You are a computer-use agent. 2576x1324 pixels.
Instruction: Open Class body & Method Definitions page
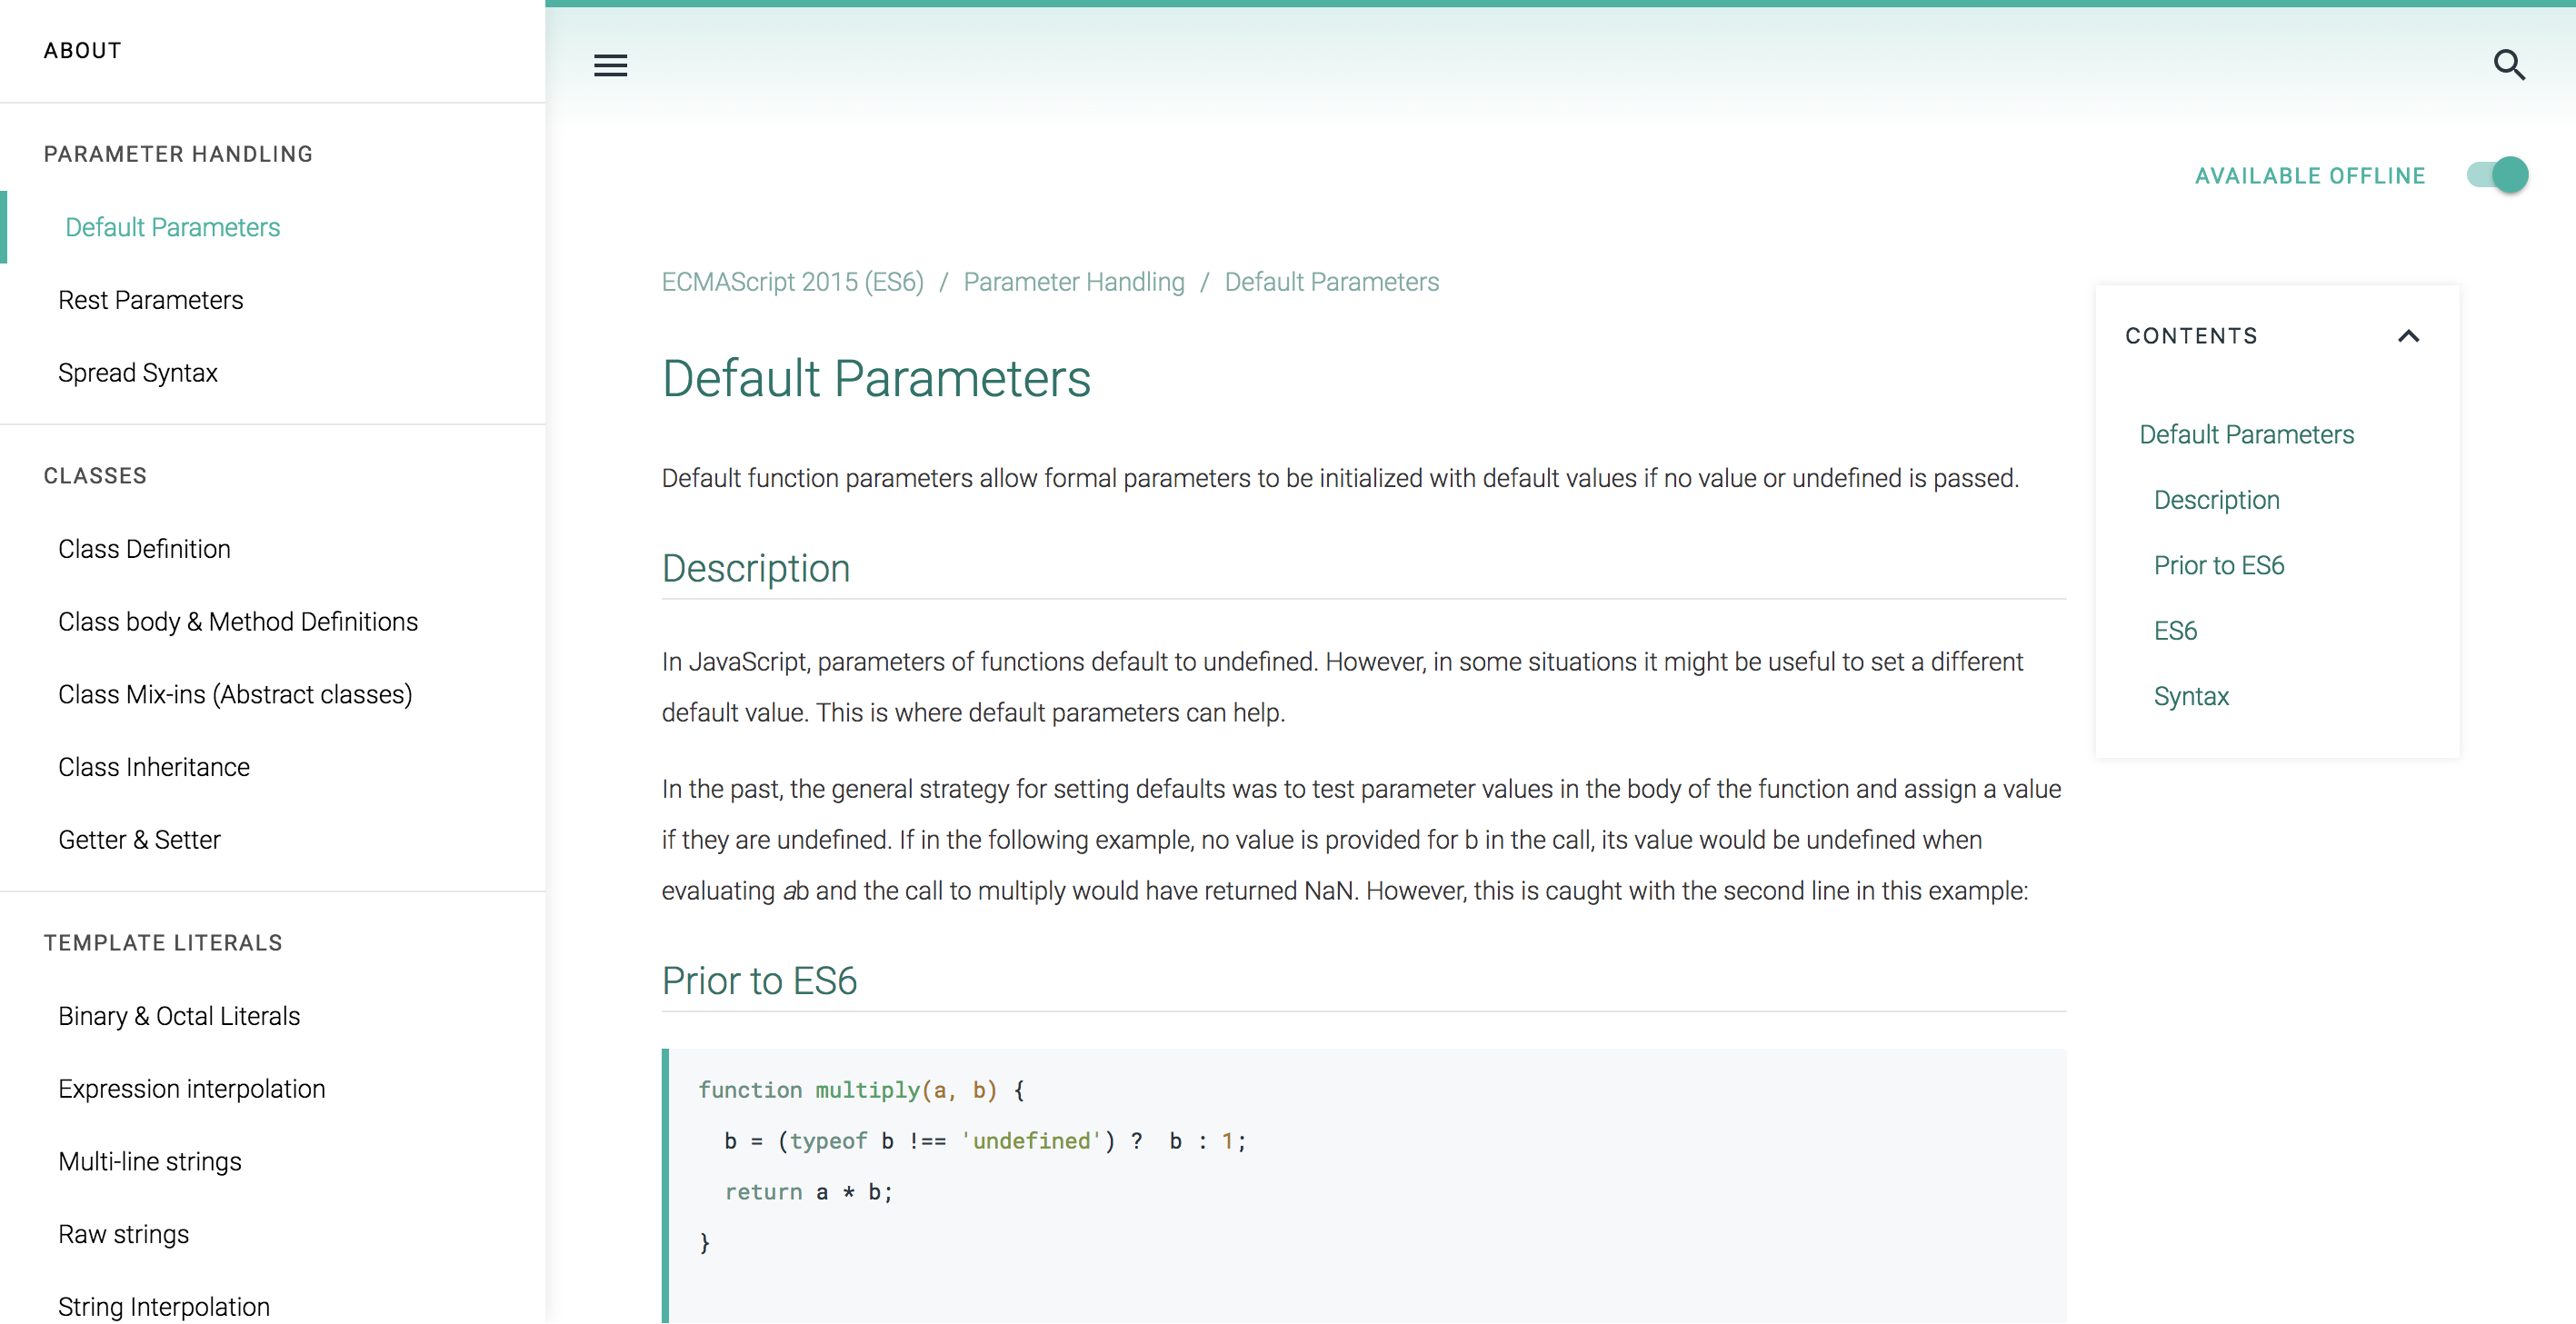[238, 621]
